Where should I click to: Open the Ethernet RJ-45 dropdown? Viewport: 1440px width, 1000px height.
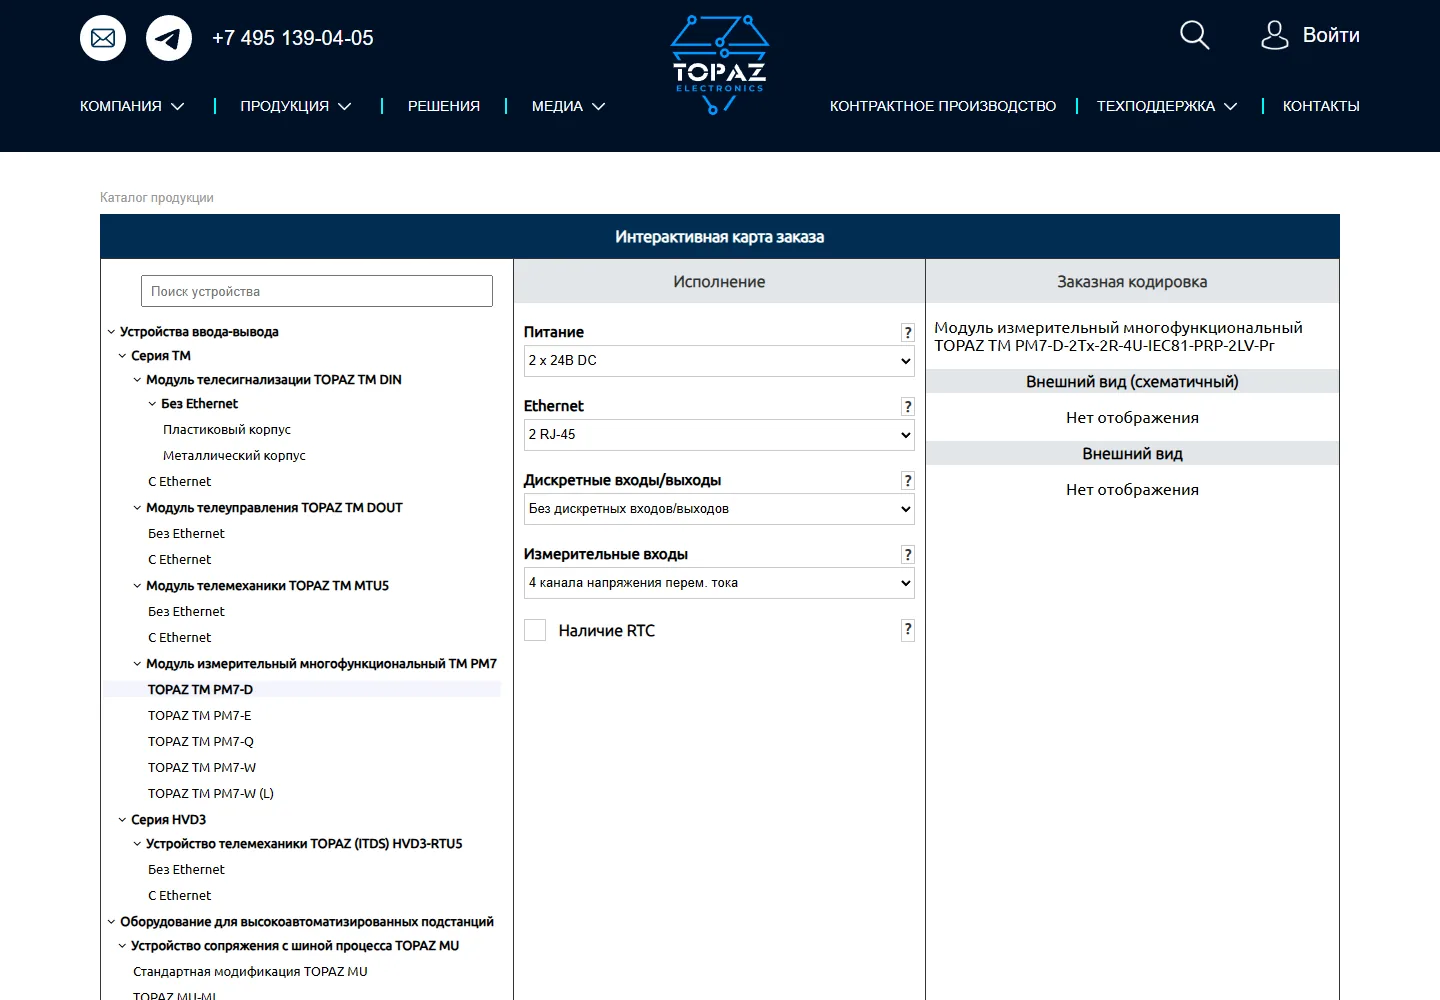click(719, 435)
